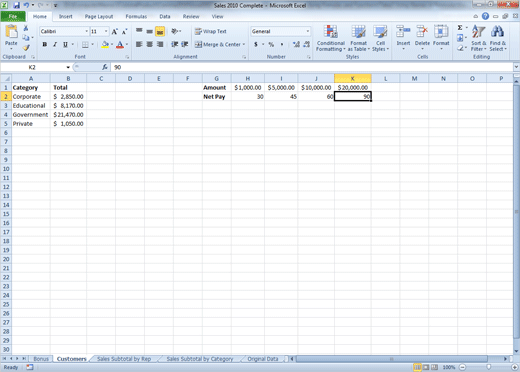Select the Bonus worksheet tab
This screenshot has width=520, height=372.
(41, 359)
